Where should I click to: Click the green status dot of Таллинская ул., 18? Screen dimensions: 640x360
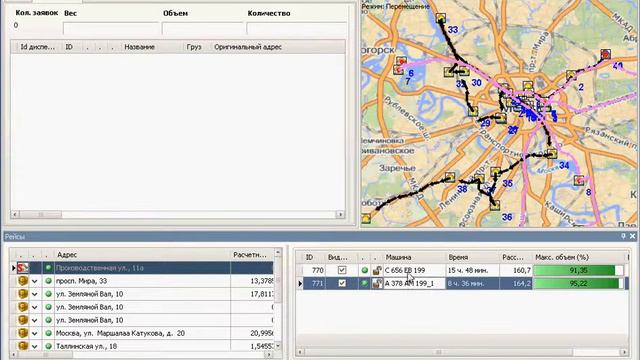[x=48, y=346]
